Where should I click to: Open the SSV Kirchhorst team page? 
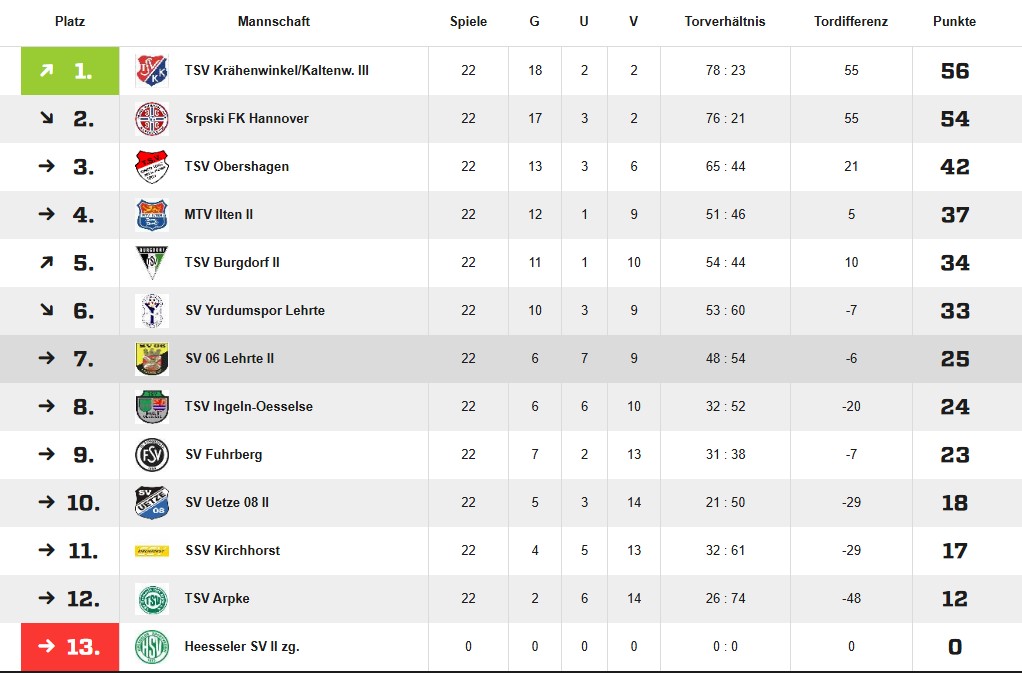233,551
